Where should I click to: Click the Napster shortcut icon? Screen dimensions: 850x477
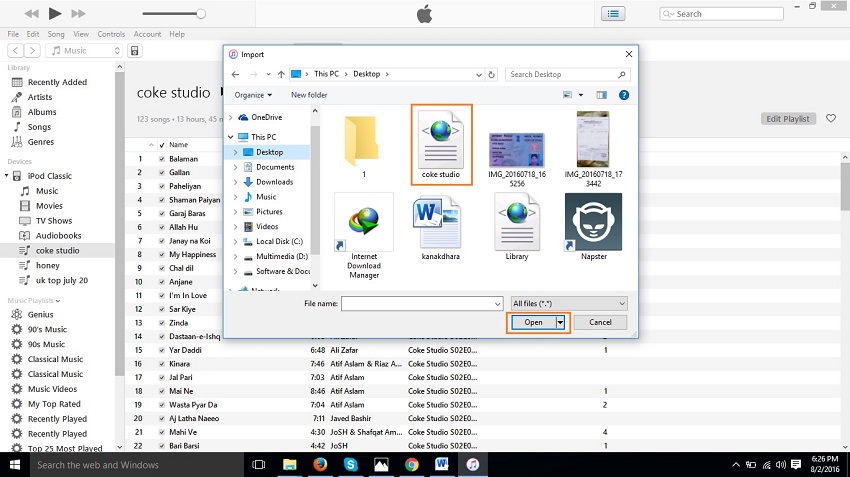593,222
